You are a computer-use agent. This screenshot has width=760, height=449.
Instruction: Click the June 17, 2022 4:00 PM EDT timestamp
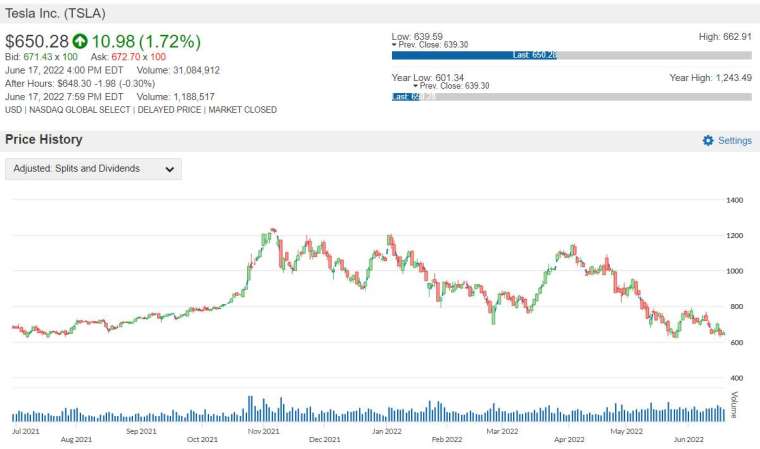(64, 70)
